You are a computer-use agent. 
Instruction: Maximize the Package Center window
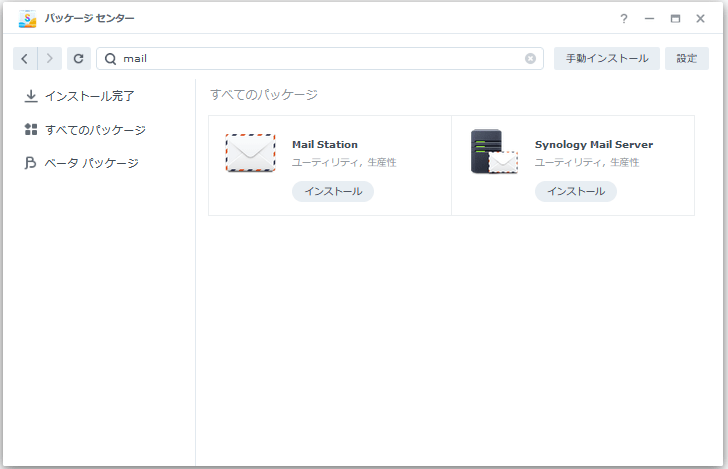(x=675, y=19)
